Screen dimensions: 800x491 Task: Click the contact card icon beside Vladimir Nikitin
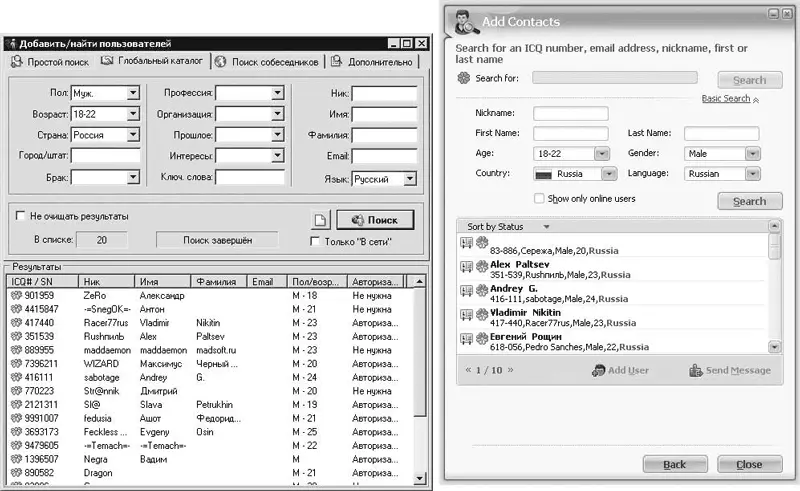coord(466,314)
